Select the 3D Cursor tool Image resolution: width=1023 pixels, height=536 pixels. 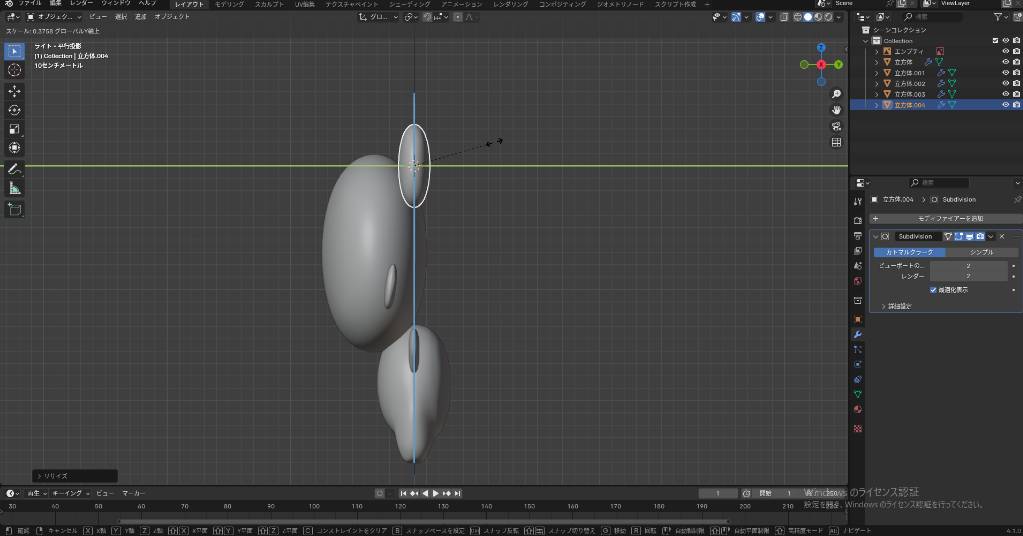(x=14, y=70)
